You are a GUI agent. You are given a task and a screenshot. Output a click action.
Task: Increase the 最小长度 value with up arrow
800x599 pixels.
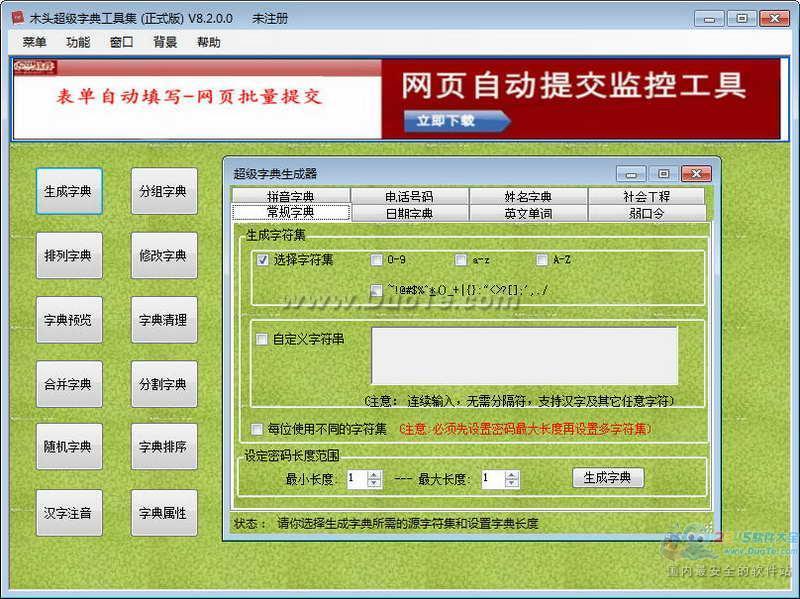pos(374,475)
